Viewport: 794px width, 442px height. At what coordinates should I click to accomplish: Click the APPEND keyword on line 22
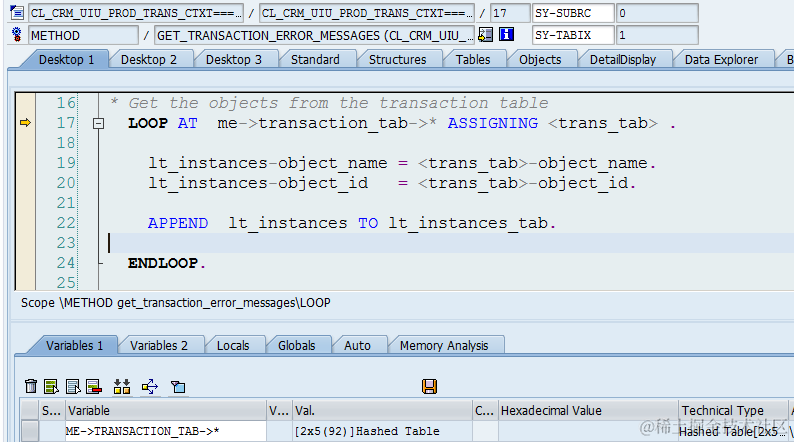178,223
